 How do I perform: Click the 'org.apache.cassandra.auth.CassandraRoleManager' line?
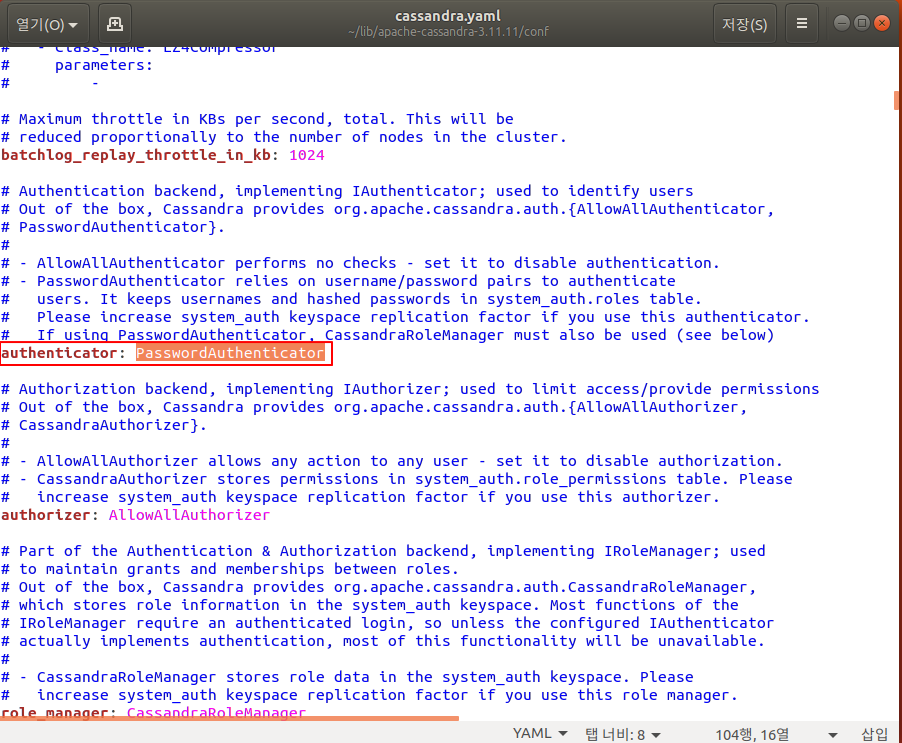(379, 587)
